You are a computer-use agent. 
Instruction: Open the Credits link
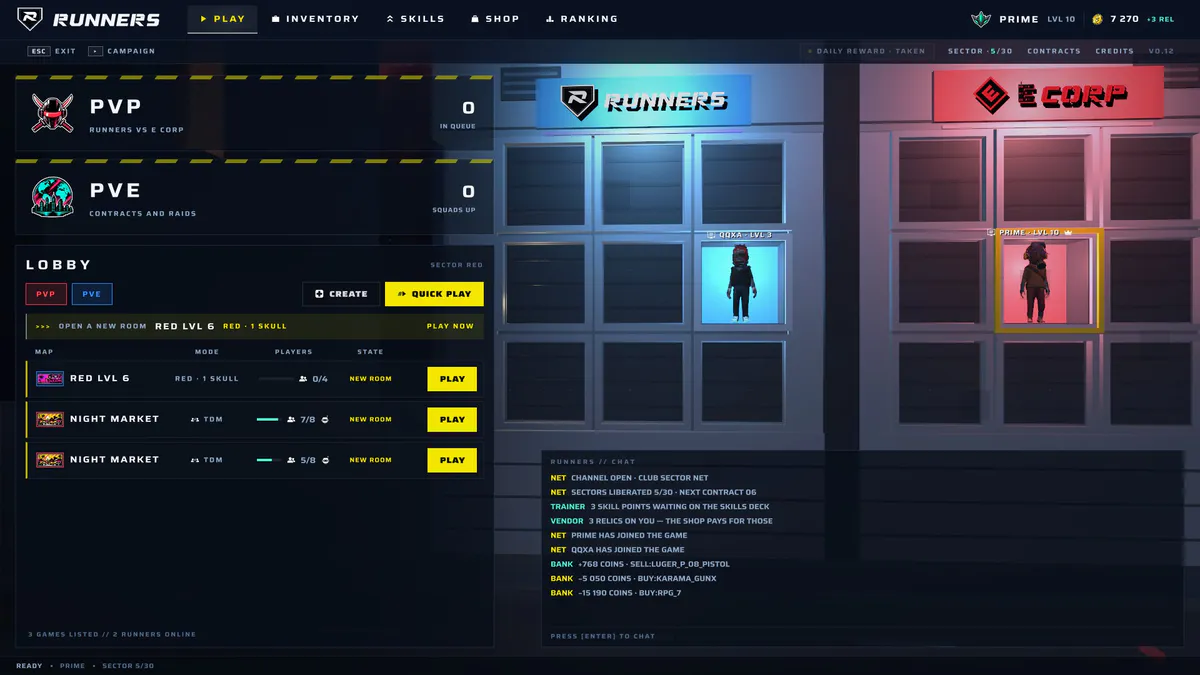click(x=1114, y=51)
